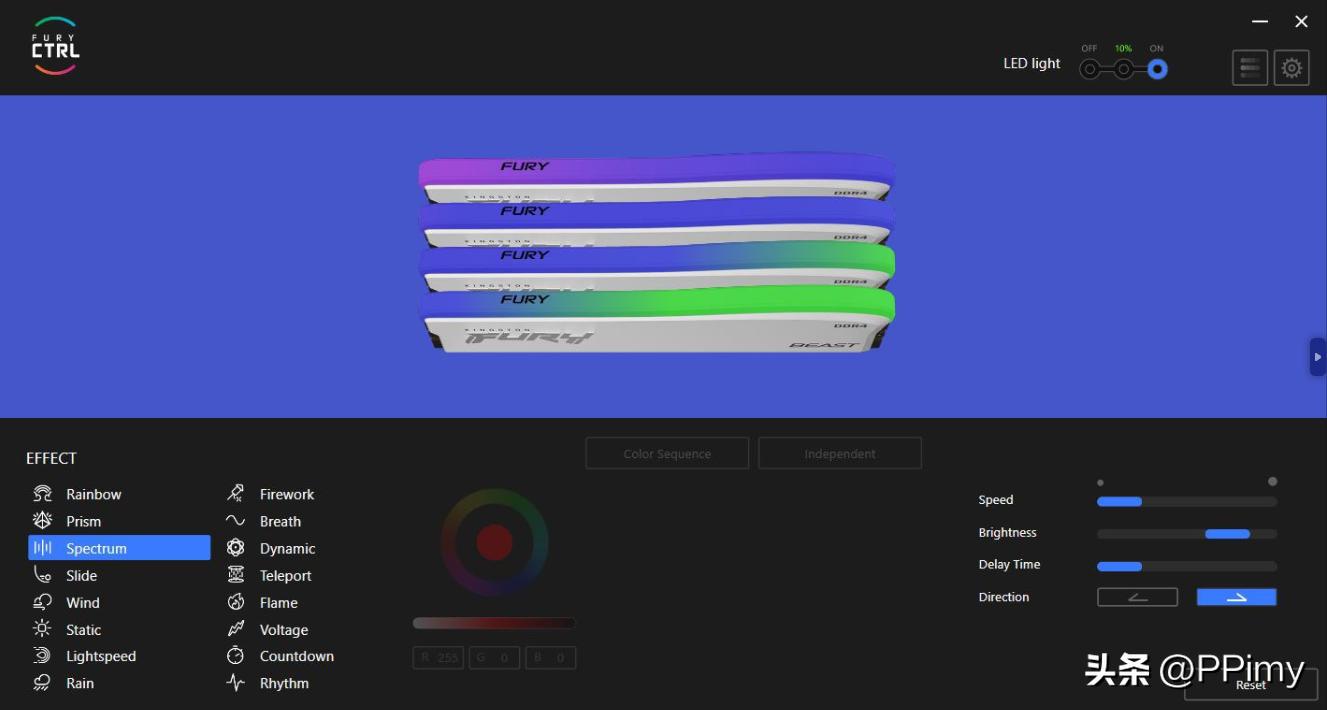Click the Rainbow effect icon
Viewport: 1327px width, 710px height.
coord(42,494)
